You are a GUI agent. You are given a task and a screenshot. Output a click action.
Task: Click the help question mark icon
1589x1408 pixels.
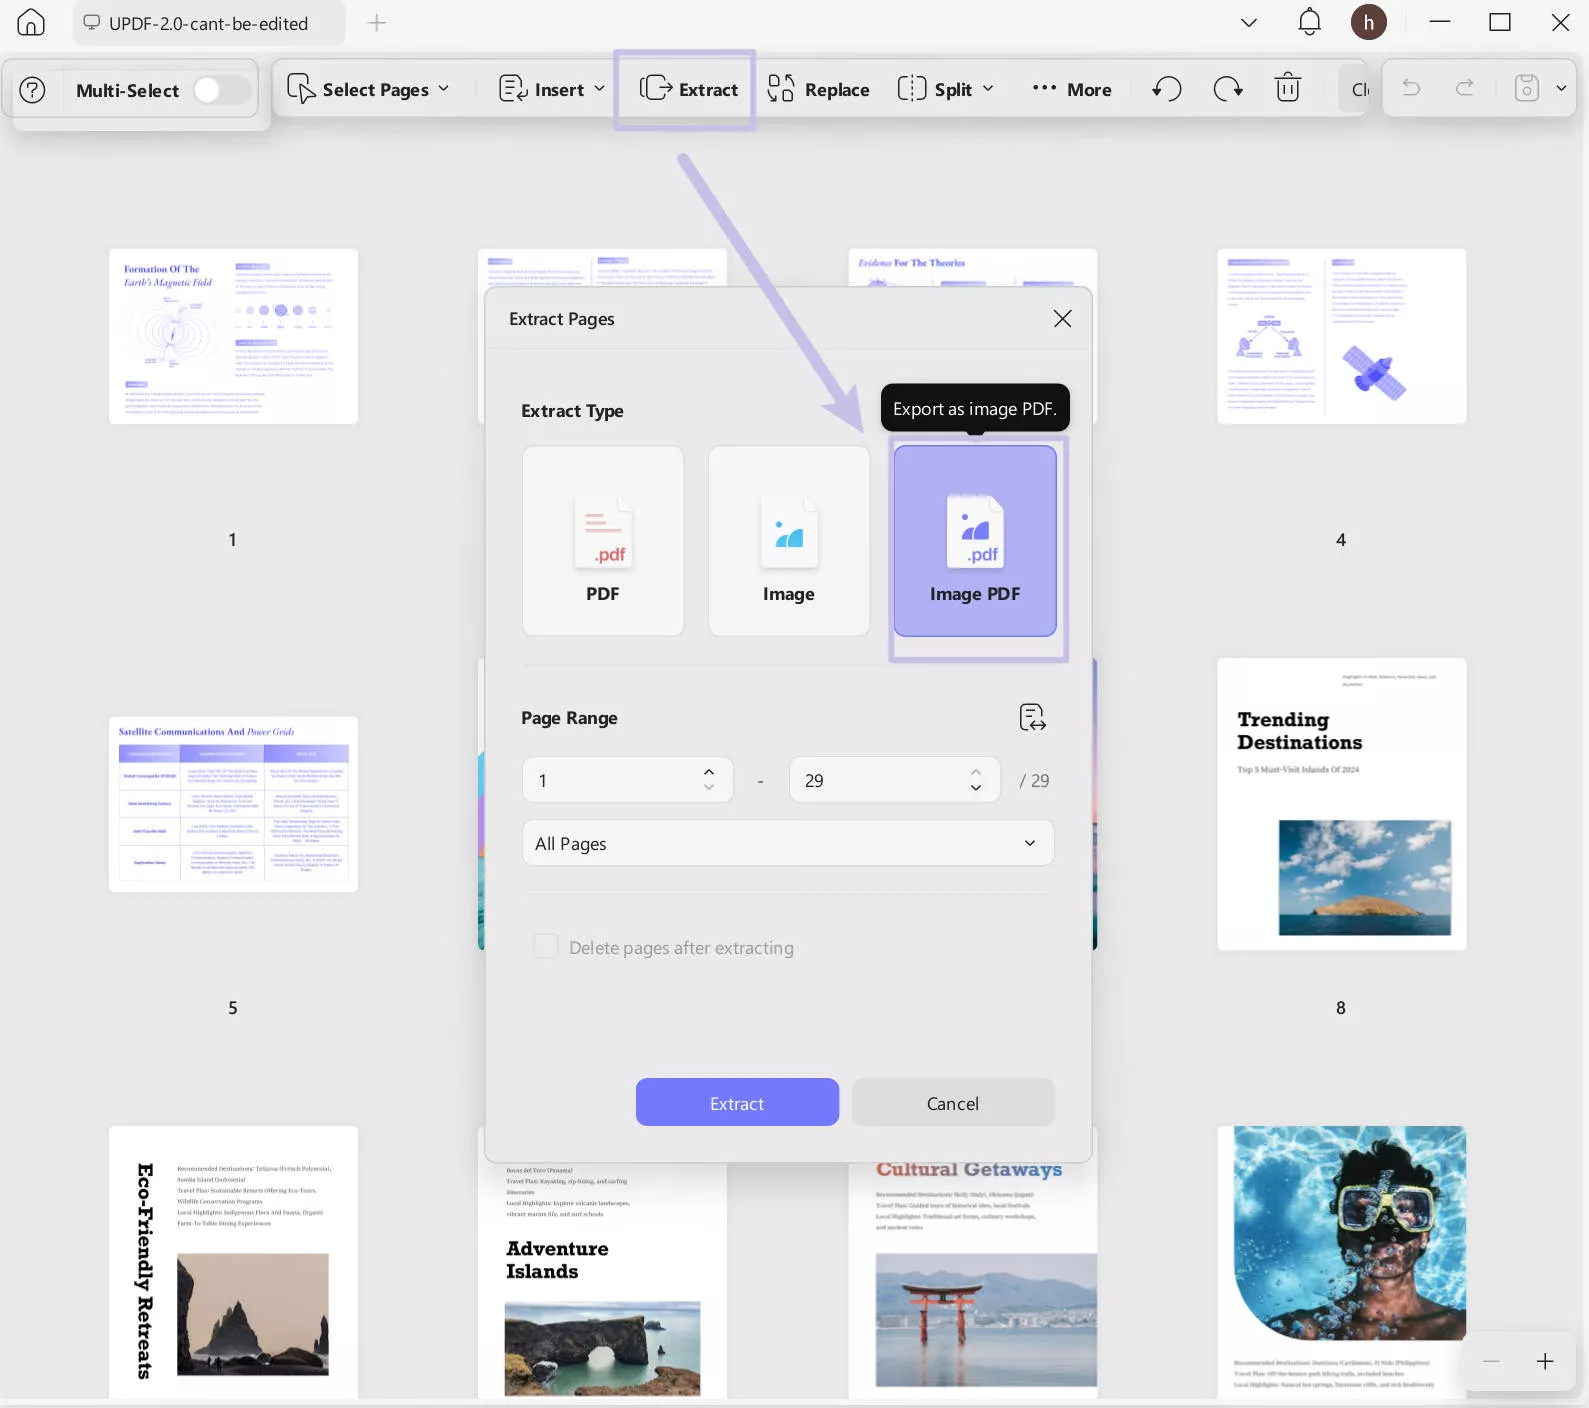point(33,90)
